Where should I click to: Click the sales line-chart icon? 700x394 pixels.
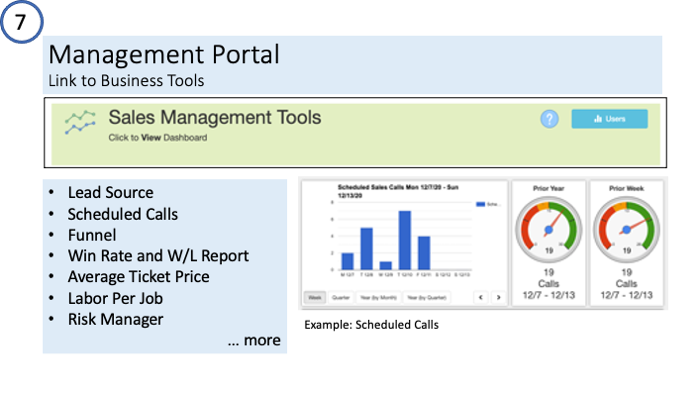coord(80,122)
